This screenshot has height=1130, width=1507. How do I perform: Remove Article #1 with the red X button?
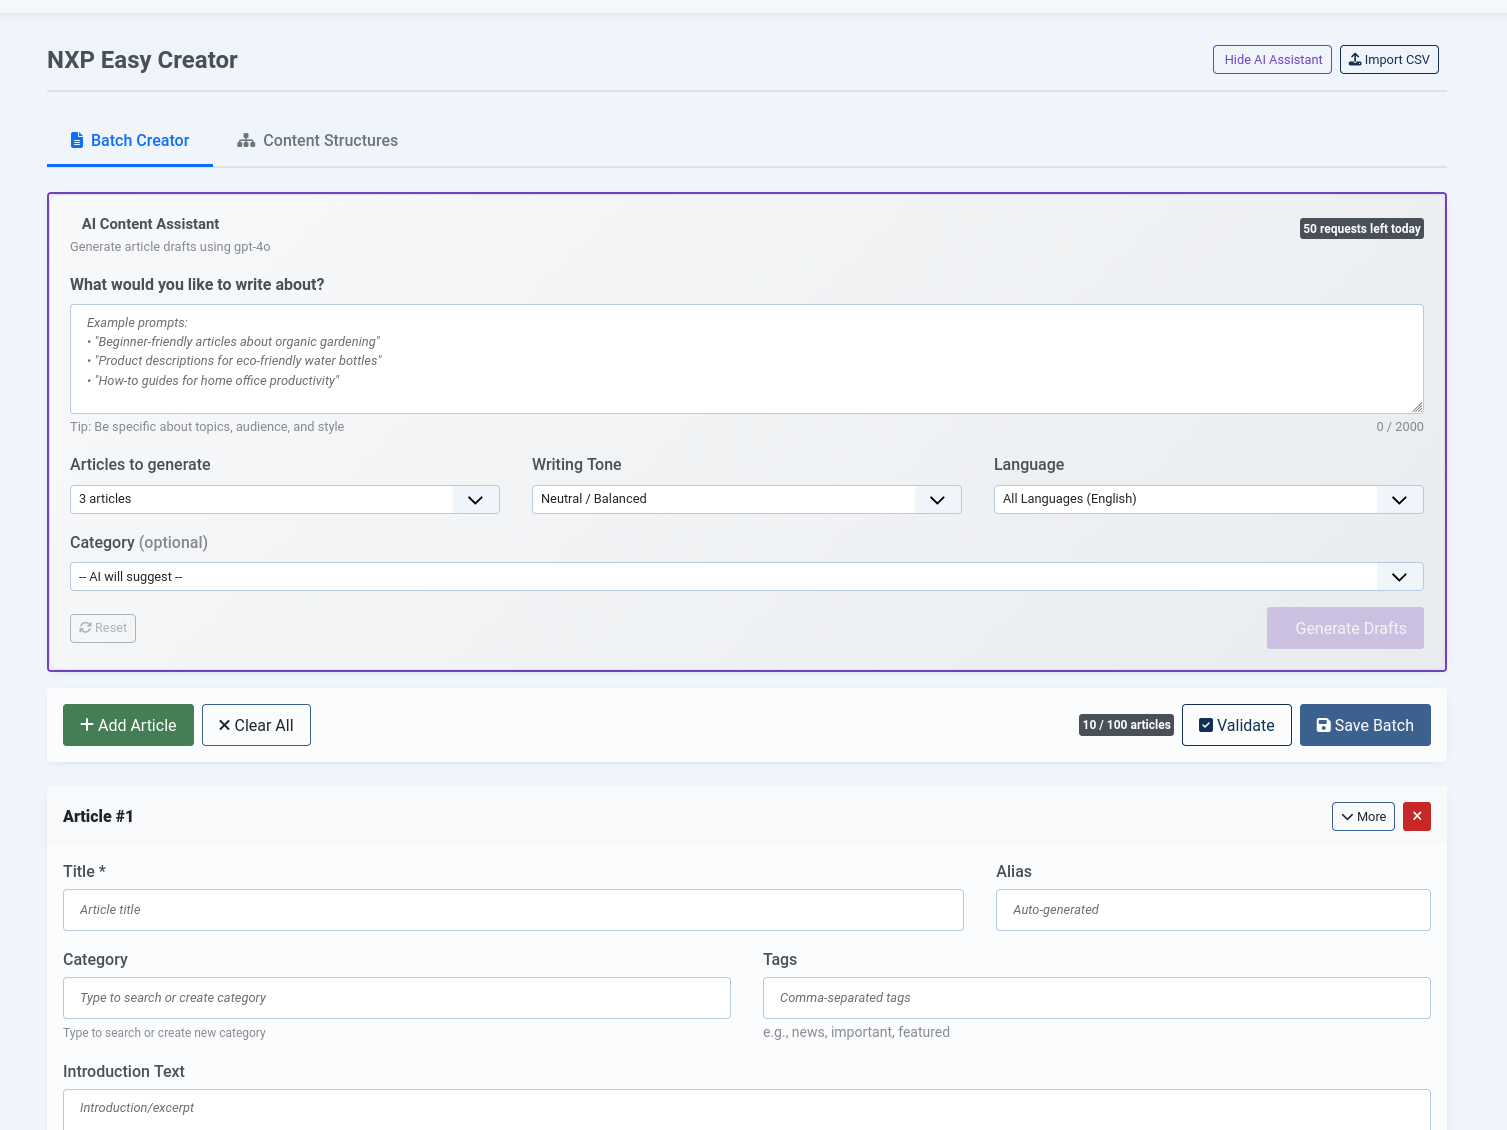point(1416,816)
